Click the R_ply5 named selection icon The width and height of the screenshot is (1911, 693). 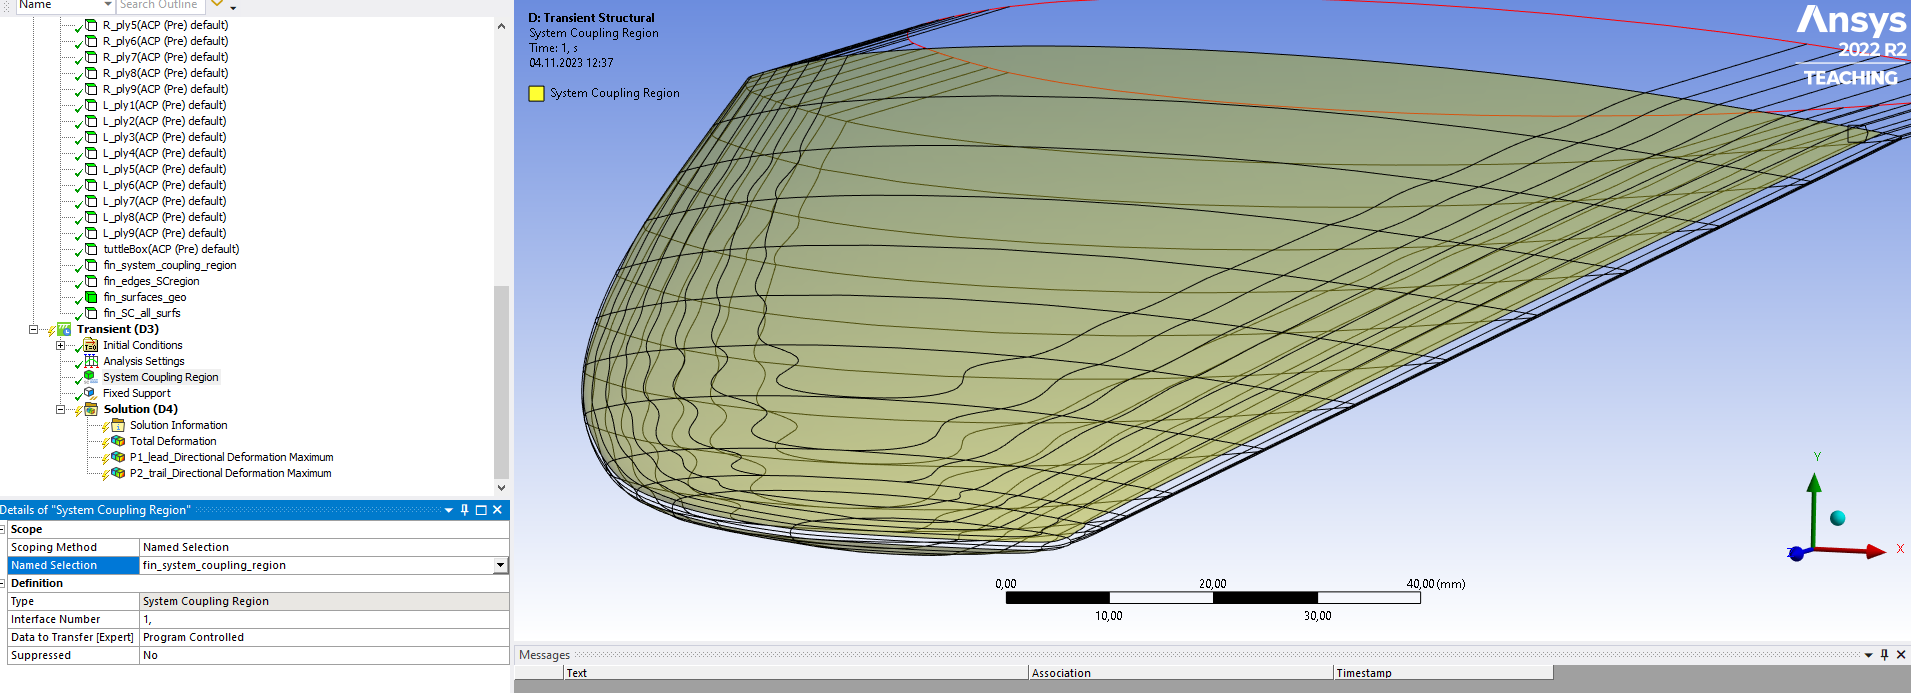click(x=91, y=25)
